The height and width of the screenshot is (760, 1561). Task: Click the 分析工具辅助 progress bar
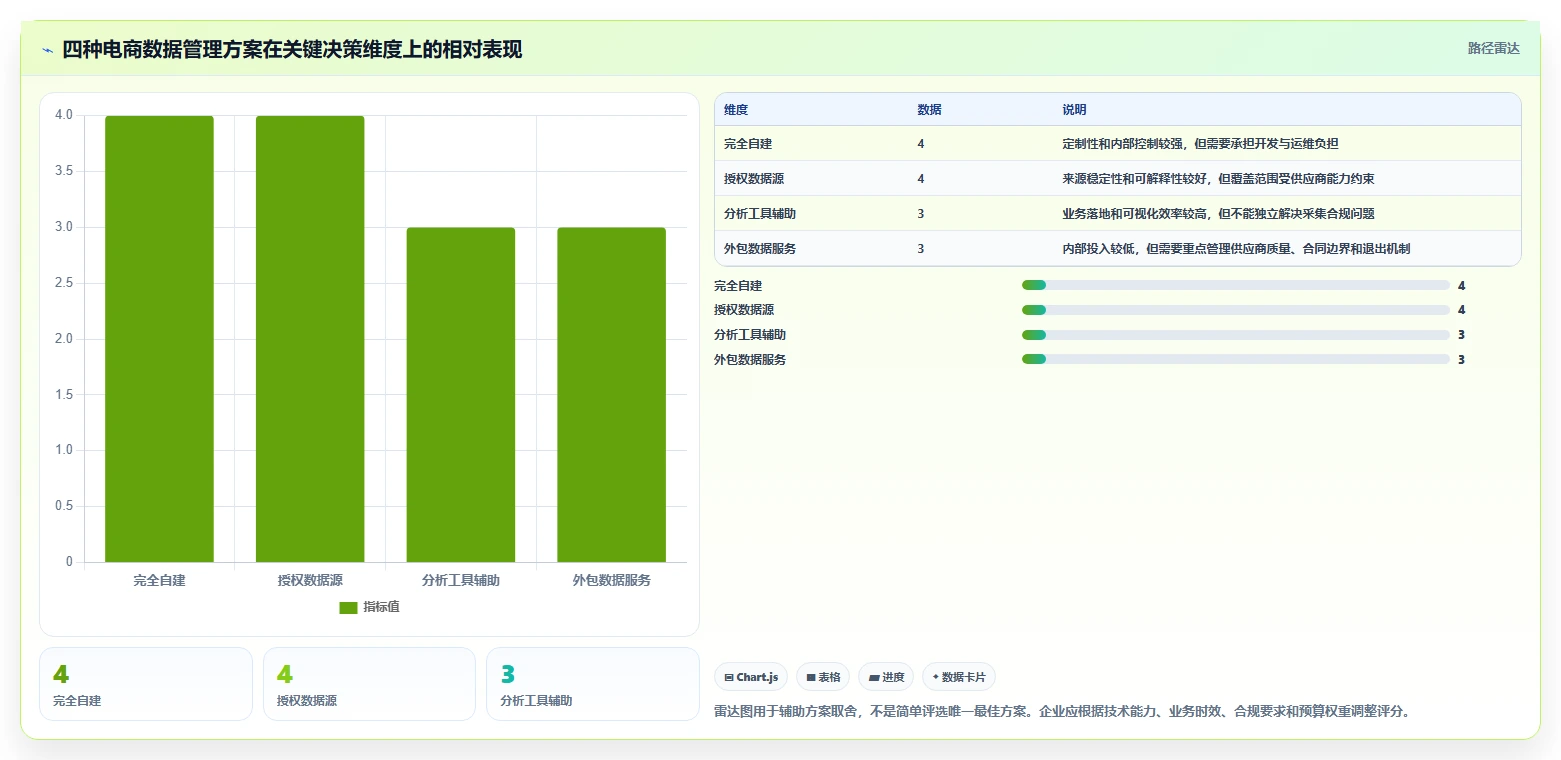[1236, 335]
